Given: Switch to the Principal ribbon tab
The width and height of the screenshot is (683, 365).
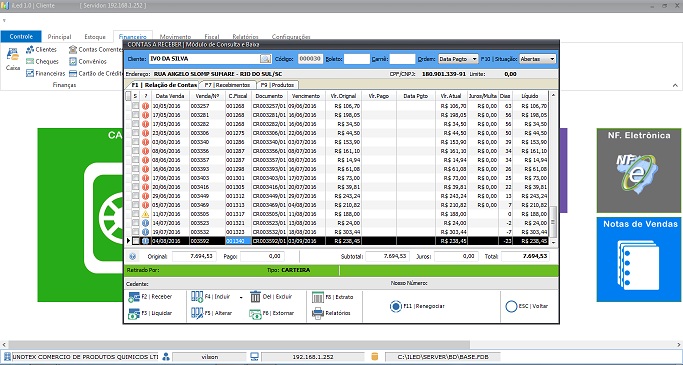Looking at the screenshot, I should point(59,37).
